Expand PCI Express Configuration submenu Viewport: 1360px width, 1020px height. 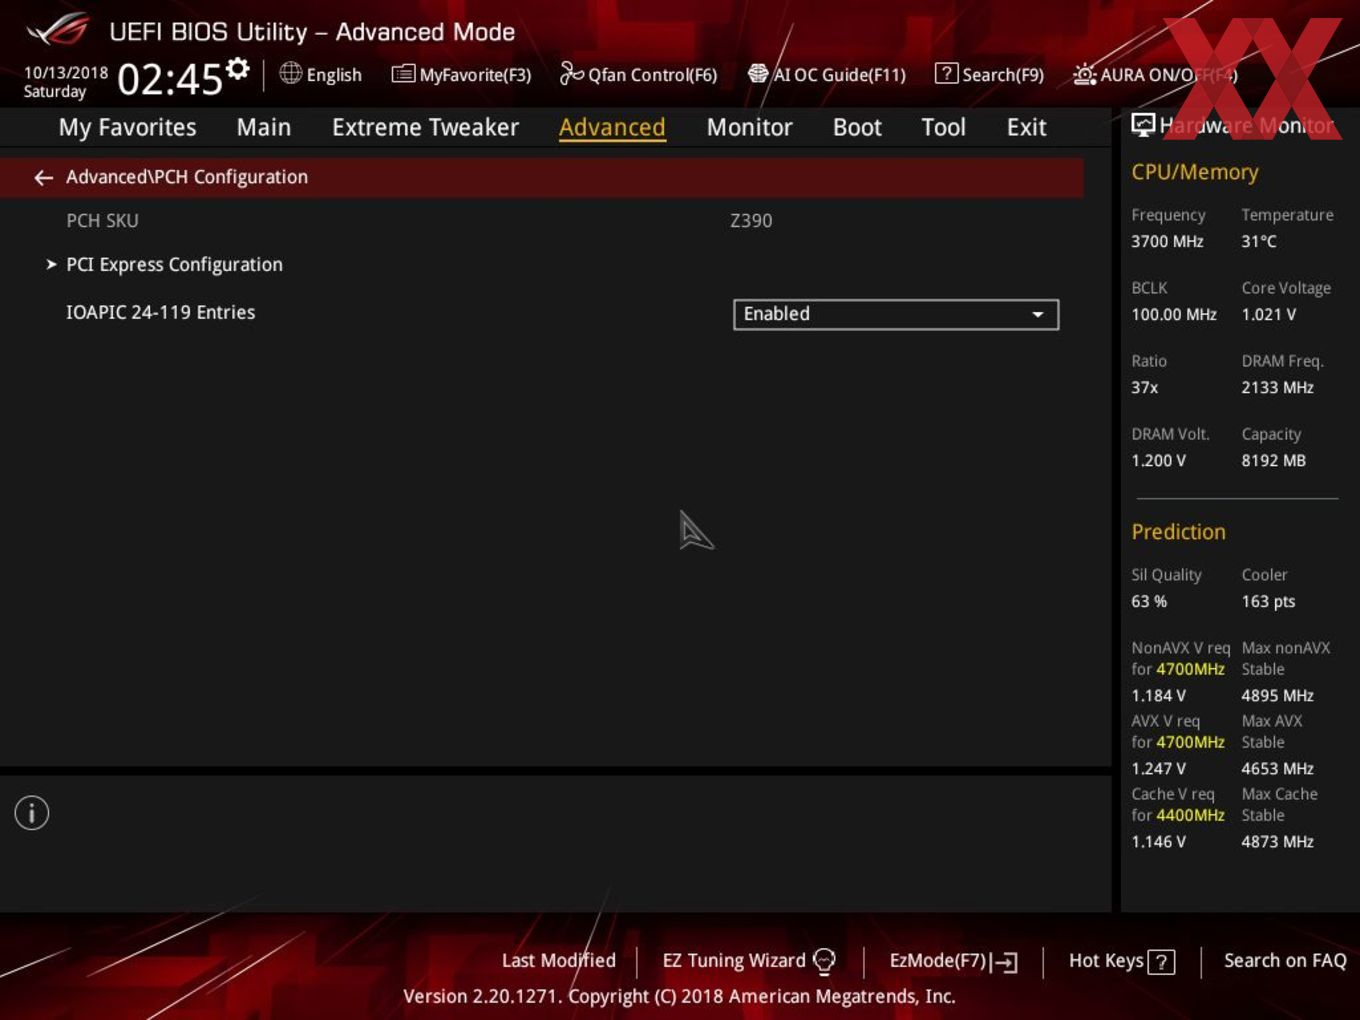pyautogui.click(x=174, y=265)
